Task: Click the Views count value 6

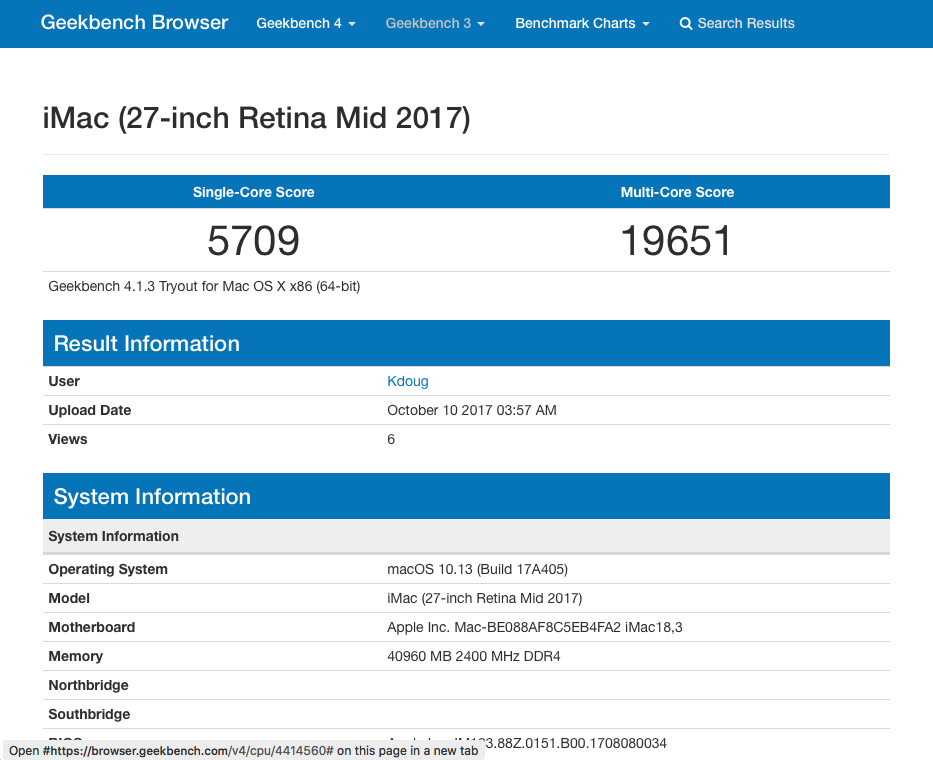Action: point(391,439)
